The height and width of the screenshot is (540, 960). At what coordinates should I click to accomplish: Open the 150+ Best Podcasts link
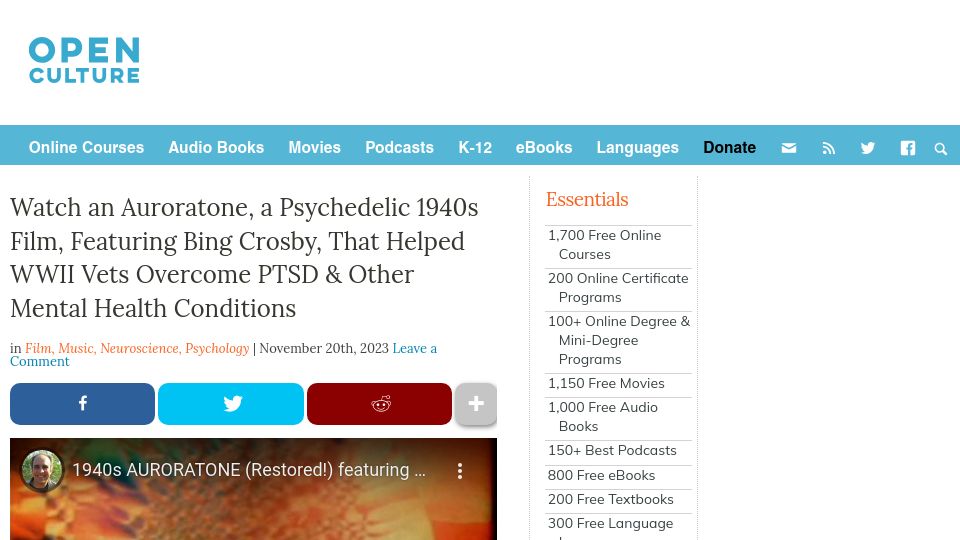coord(612,450)
